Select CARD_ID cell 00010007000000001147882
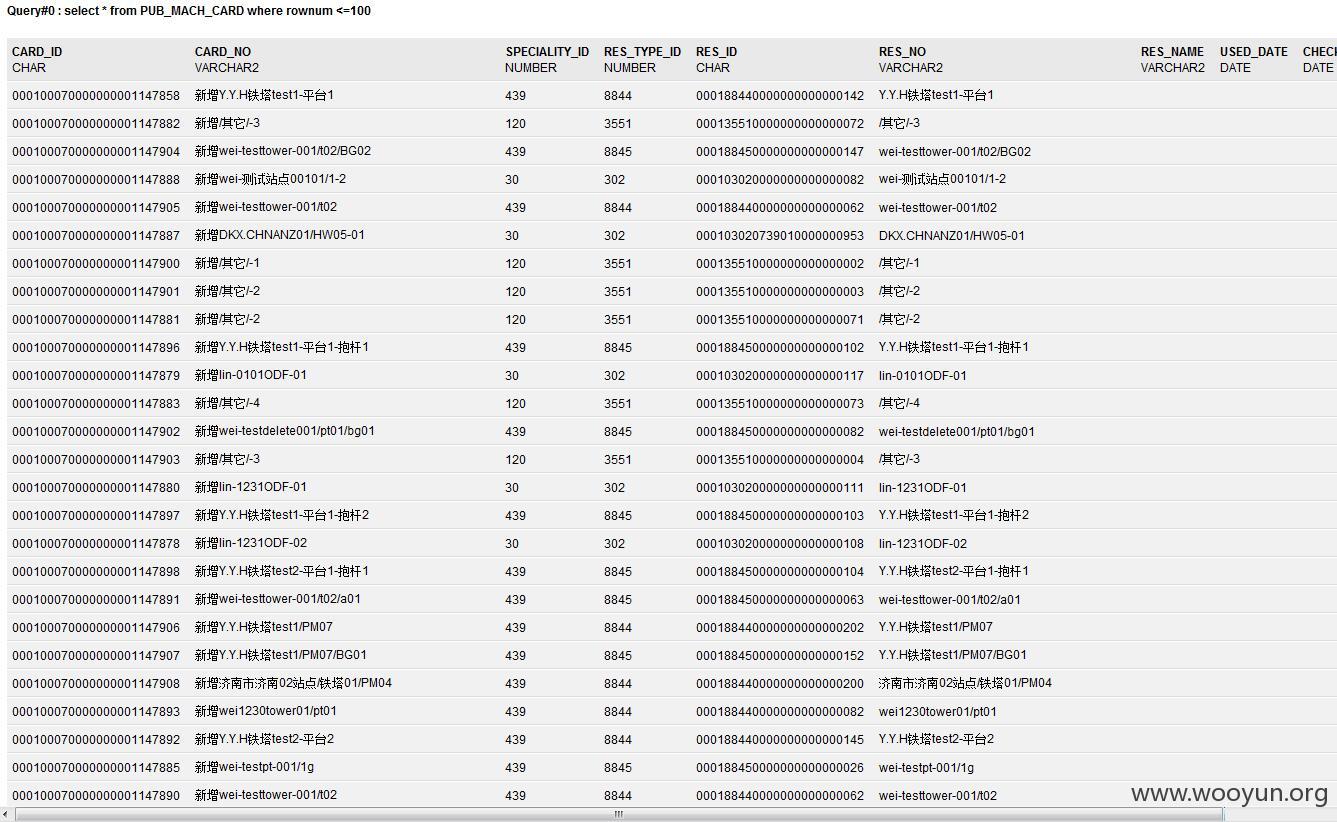This screenshot has width=1337, height=822. tap(96, 124)
